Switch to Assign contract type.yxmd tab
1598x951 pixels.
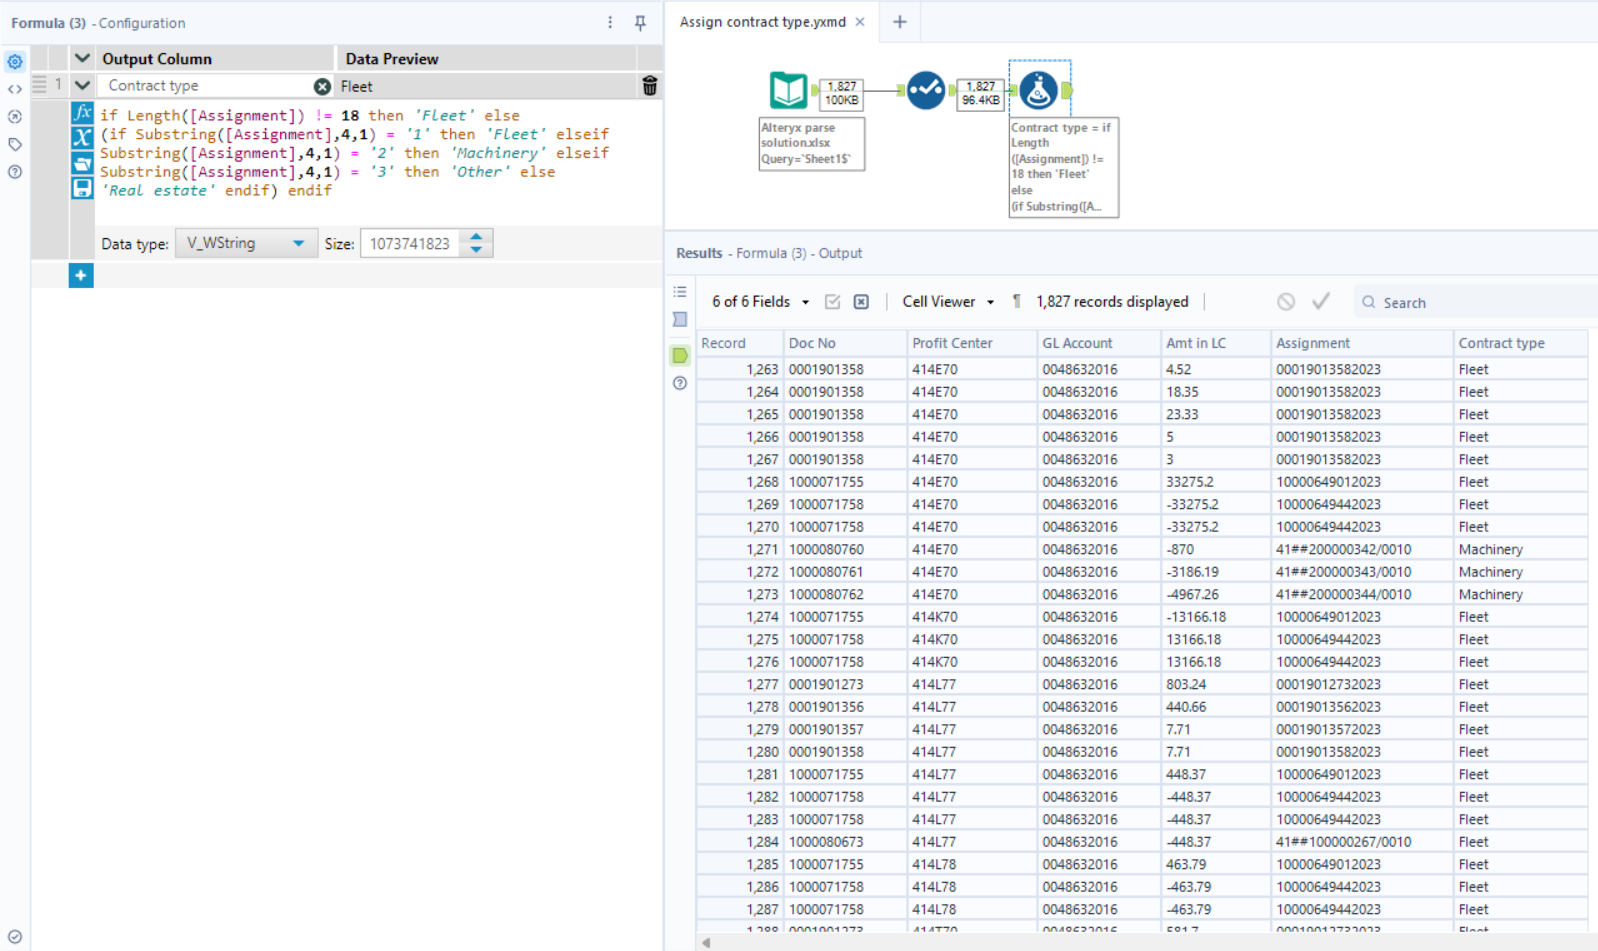[762, 22]
